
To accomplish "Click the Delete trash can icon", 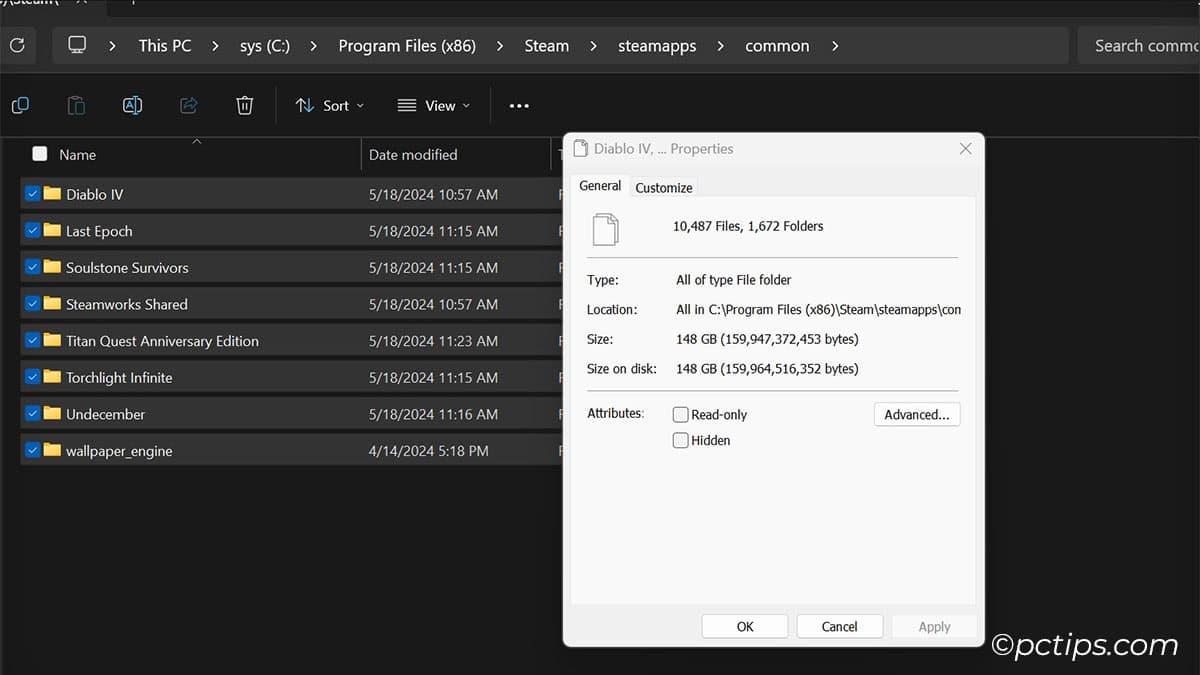I will tap(244, 105).
